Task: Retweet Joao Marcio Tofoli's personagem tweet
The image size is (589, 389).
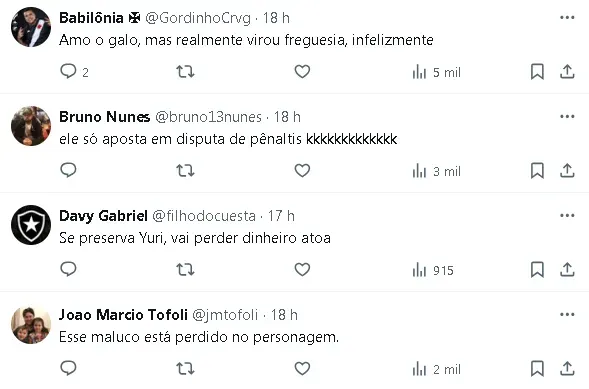Action: tap(186, 369)
